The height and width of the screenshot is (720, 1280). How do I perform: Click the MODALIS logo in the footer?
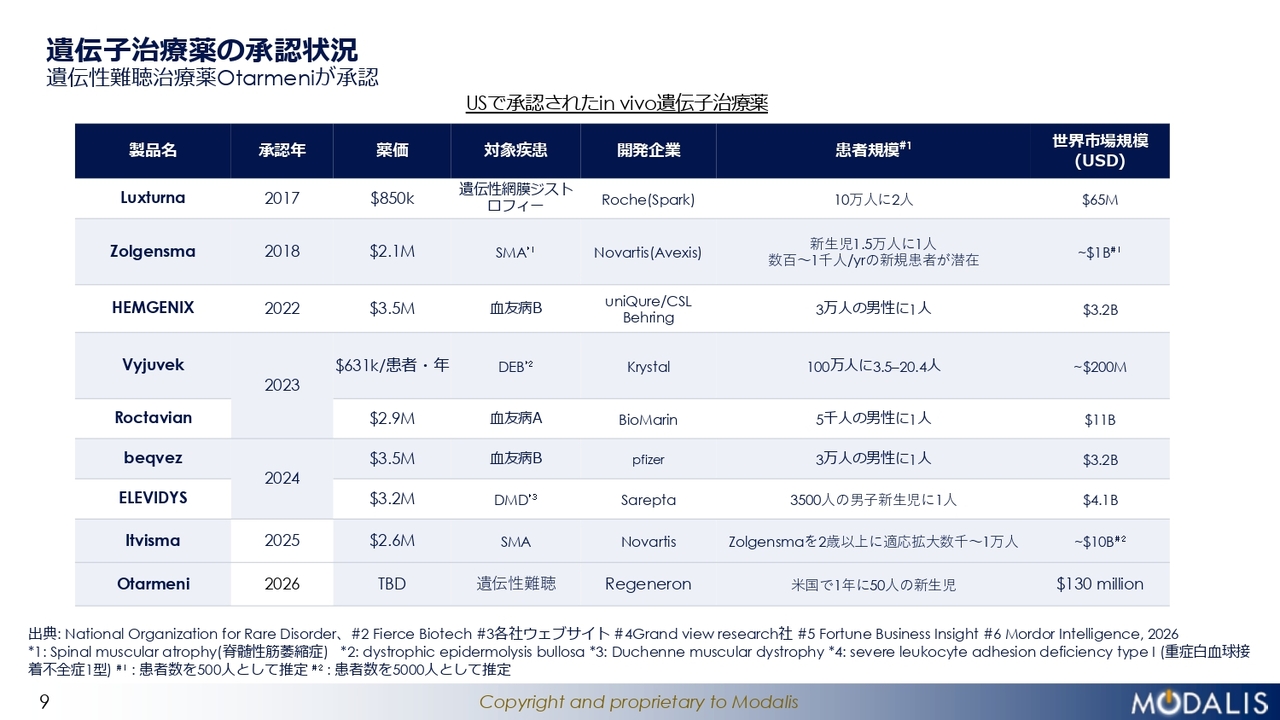(x=1199, y=703)
